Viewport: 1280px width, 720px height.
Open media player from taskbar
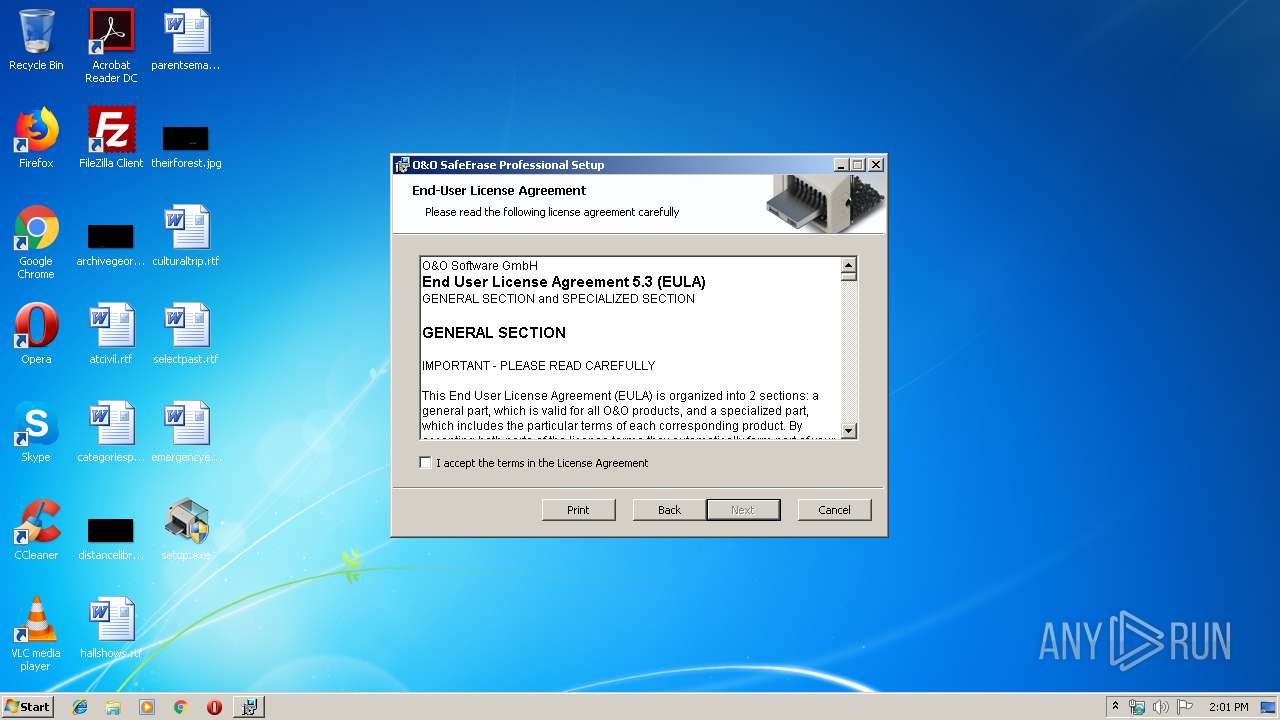click(x=147, y=707)
